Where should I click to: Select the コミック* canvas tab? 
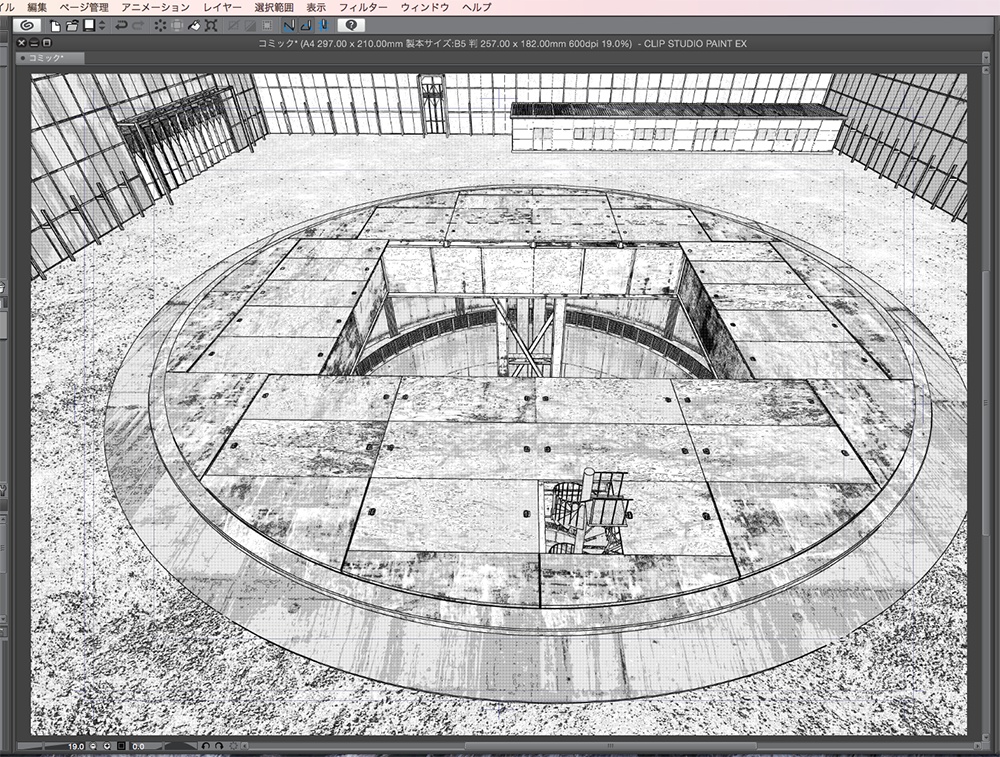pyautogui.click(x=50, y=58)
